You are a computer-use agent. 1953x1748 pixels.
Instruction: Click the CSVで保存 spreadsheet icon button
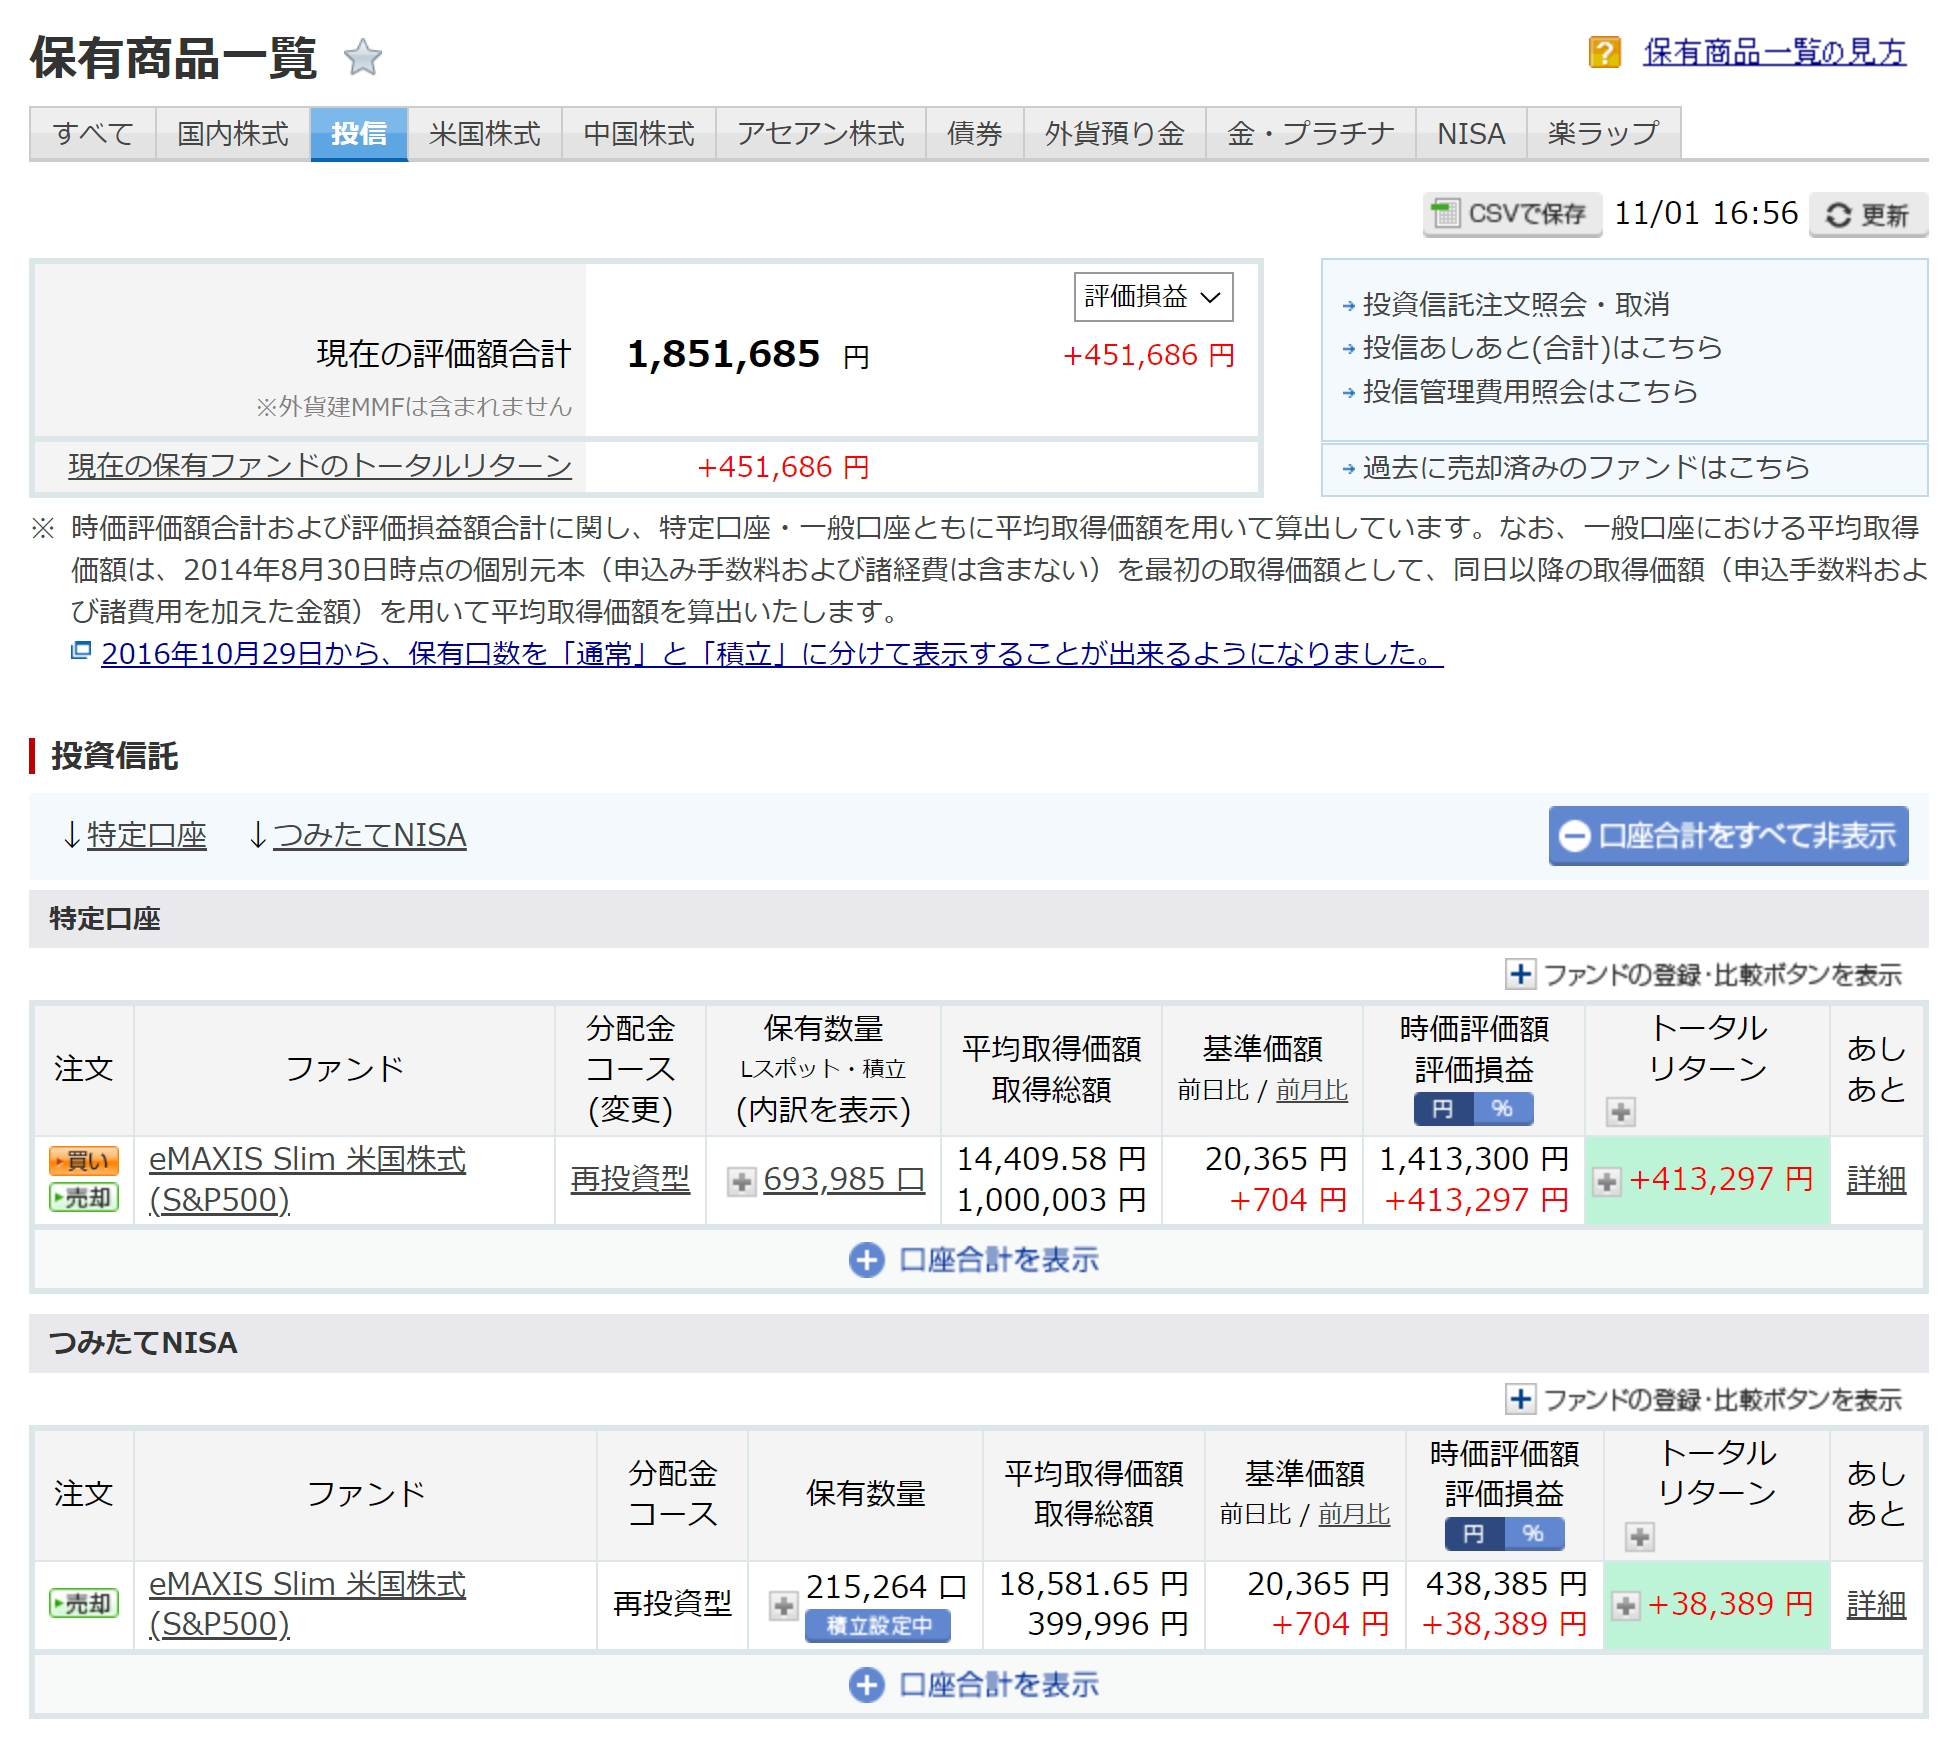coord(1511,214)
